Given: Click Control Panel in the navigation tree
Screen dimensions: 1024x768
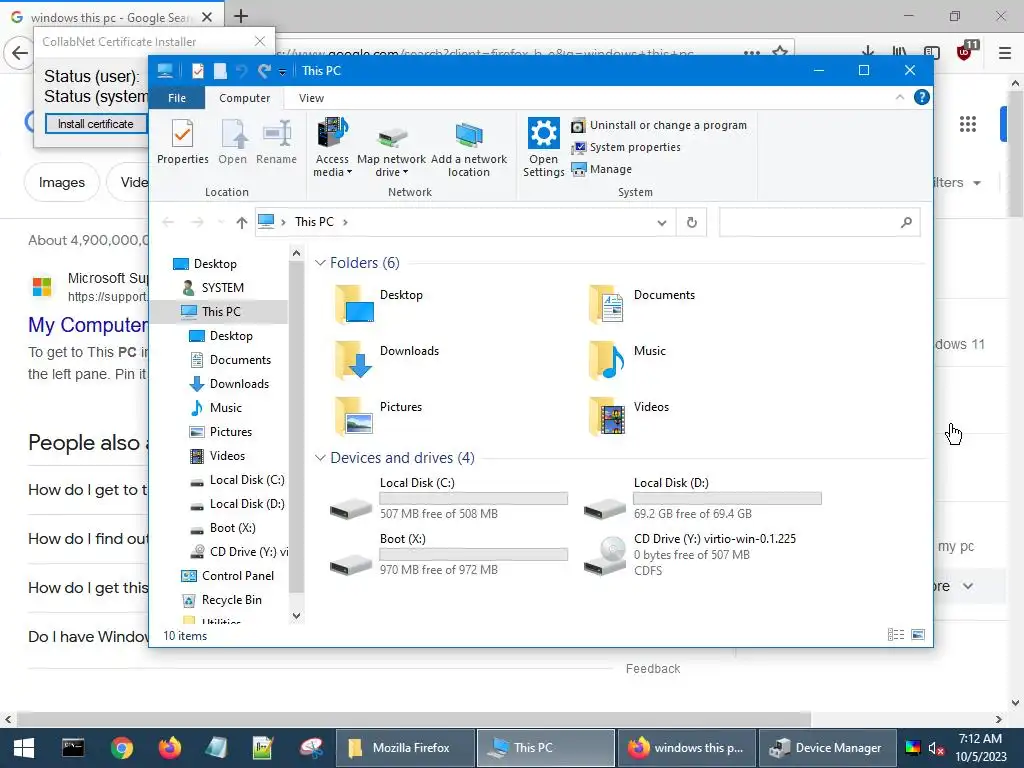Looking at the screenshot, I should [x=238, y=576].
